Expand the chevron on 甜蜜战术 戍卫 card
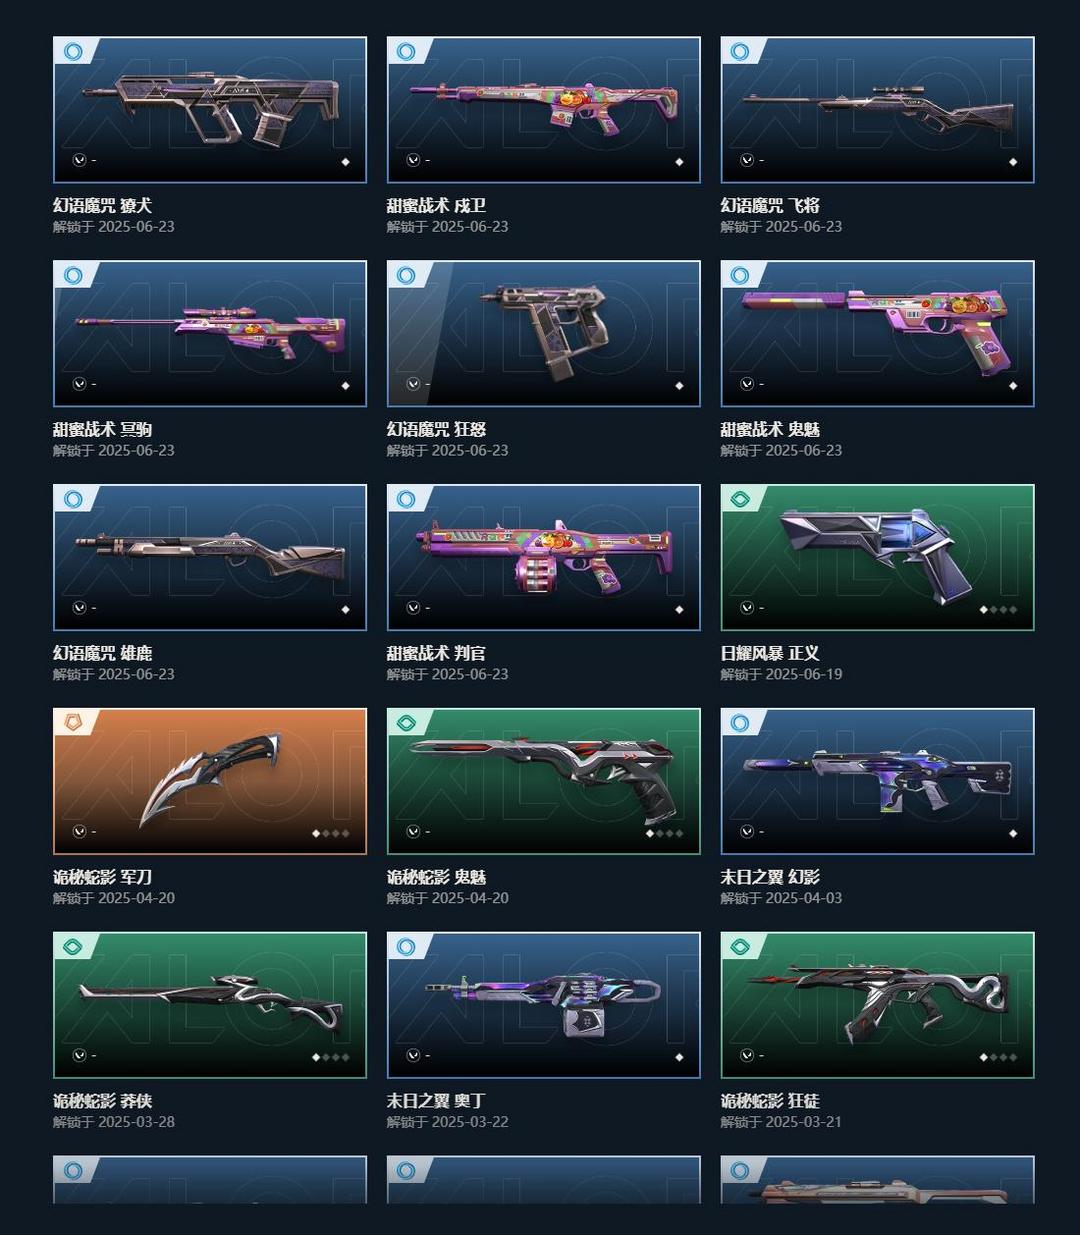The image size is (1080, 1235). [413, 160]
